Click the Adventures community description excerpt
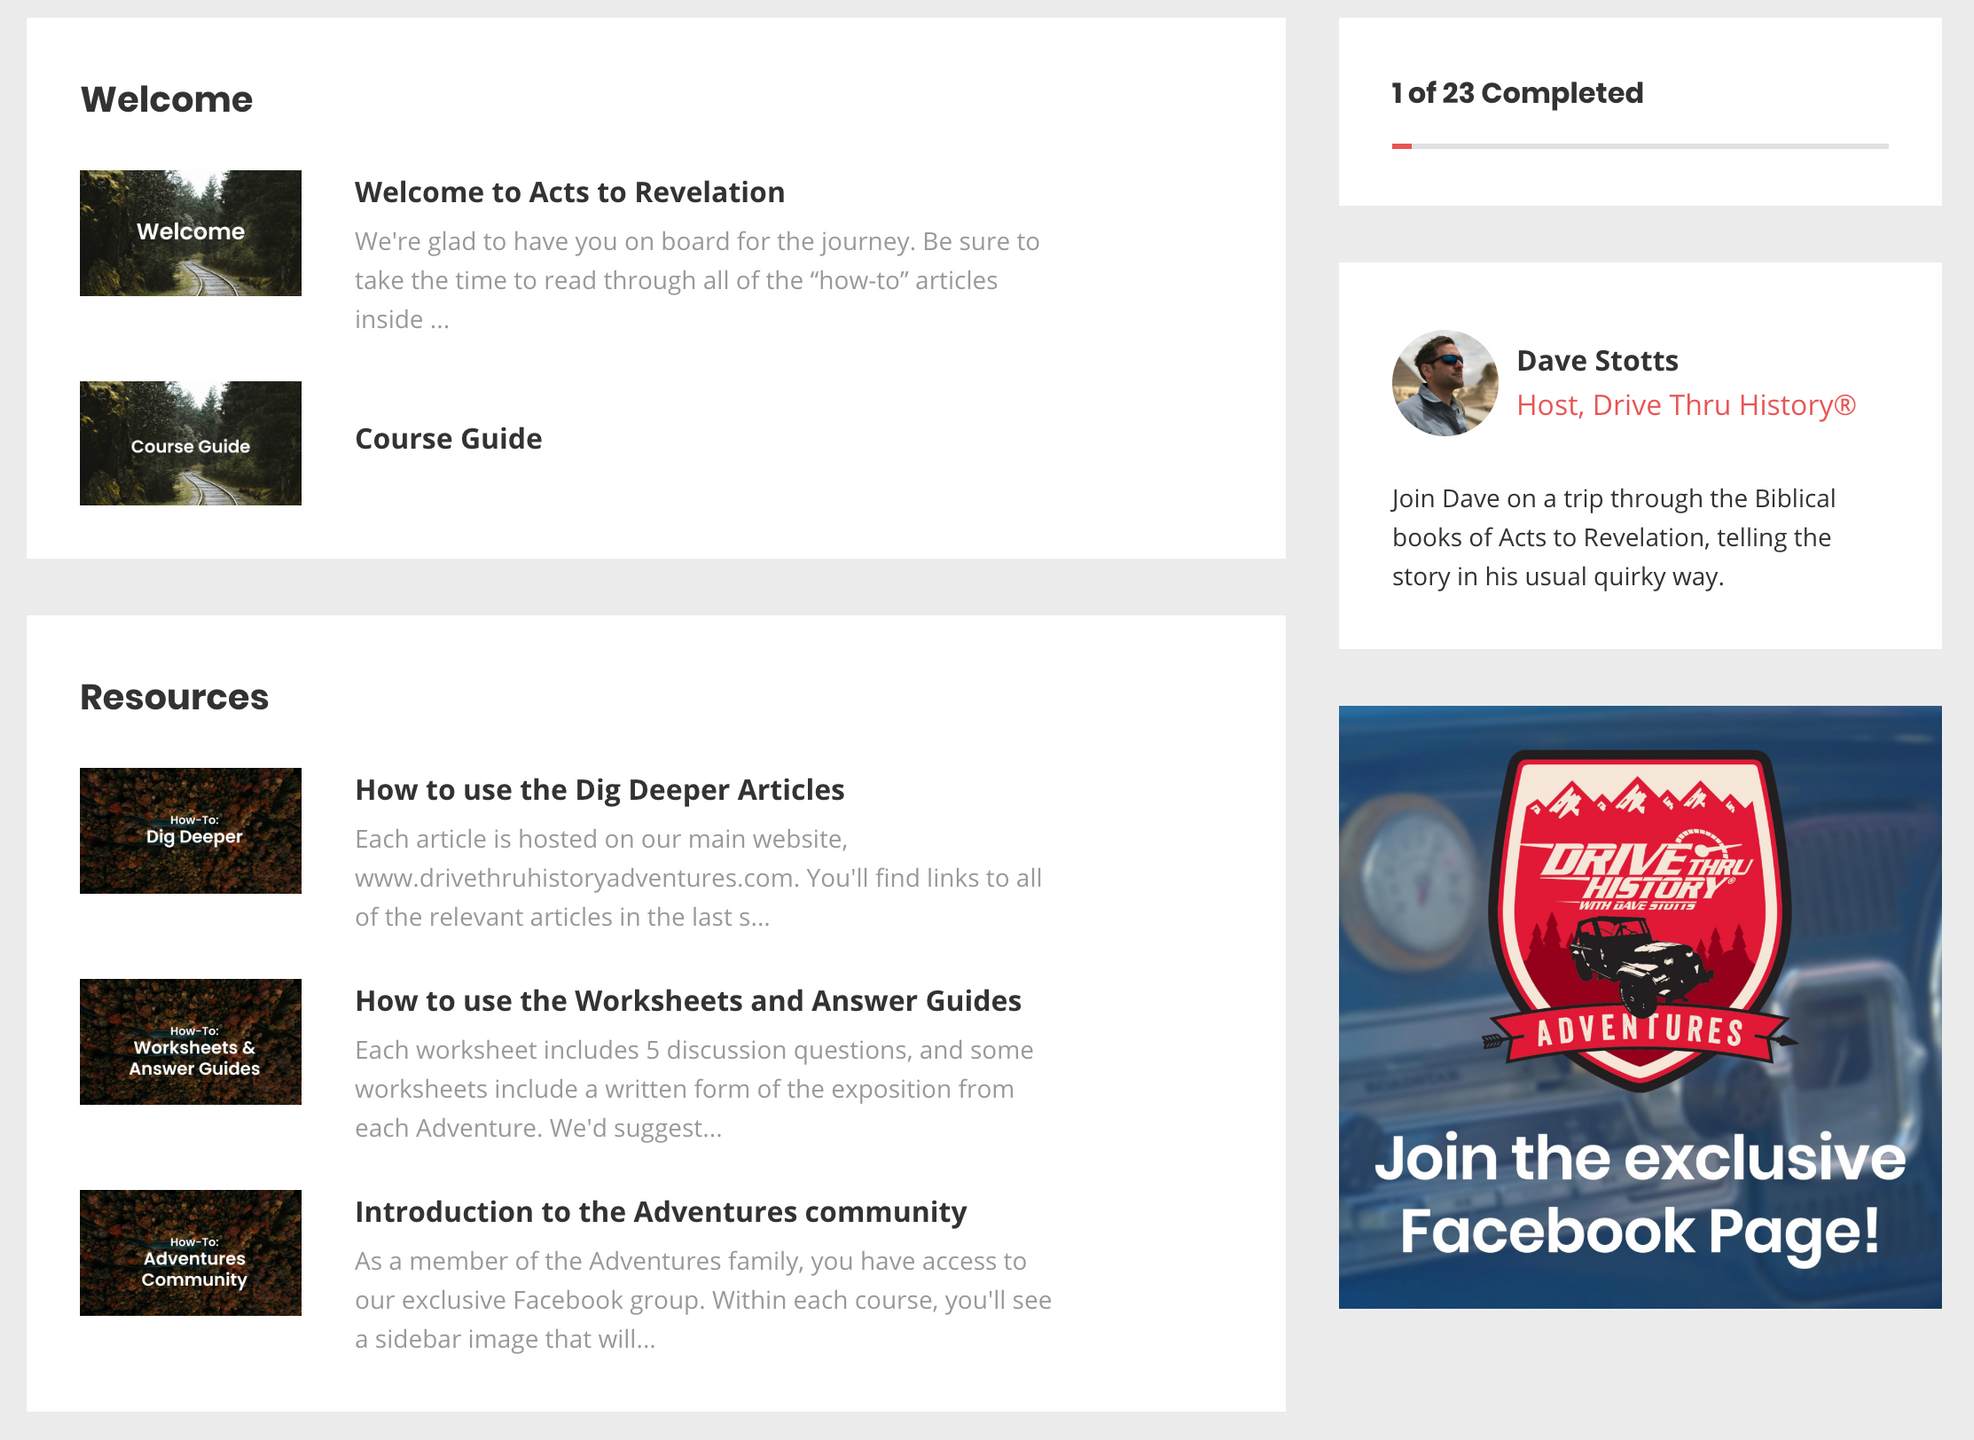Image resolution: width=1974 pixels, height=1440 pixels. coord(703,1300)
